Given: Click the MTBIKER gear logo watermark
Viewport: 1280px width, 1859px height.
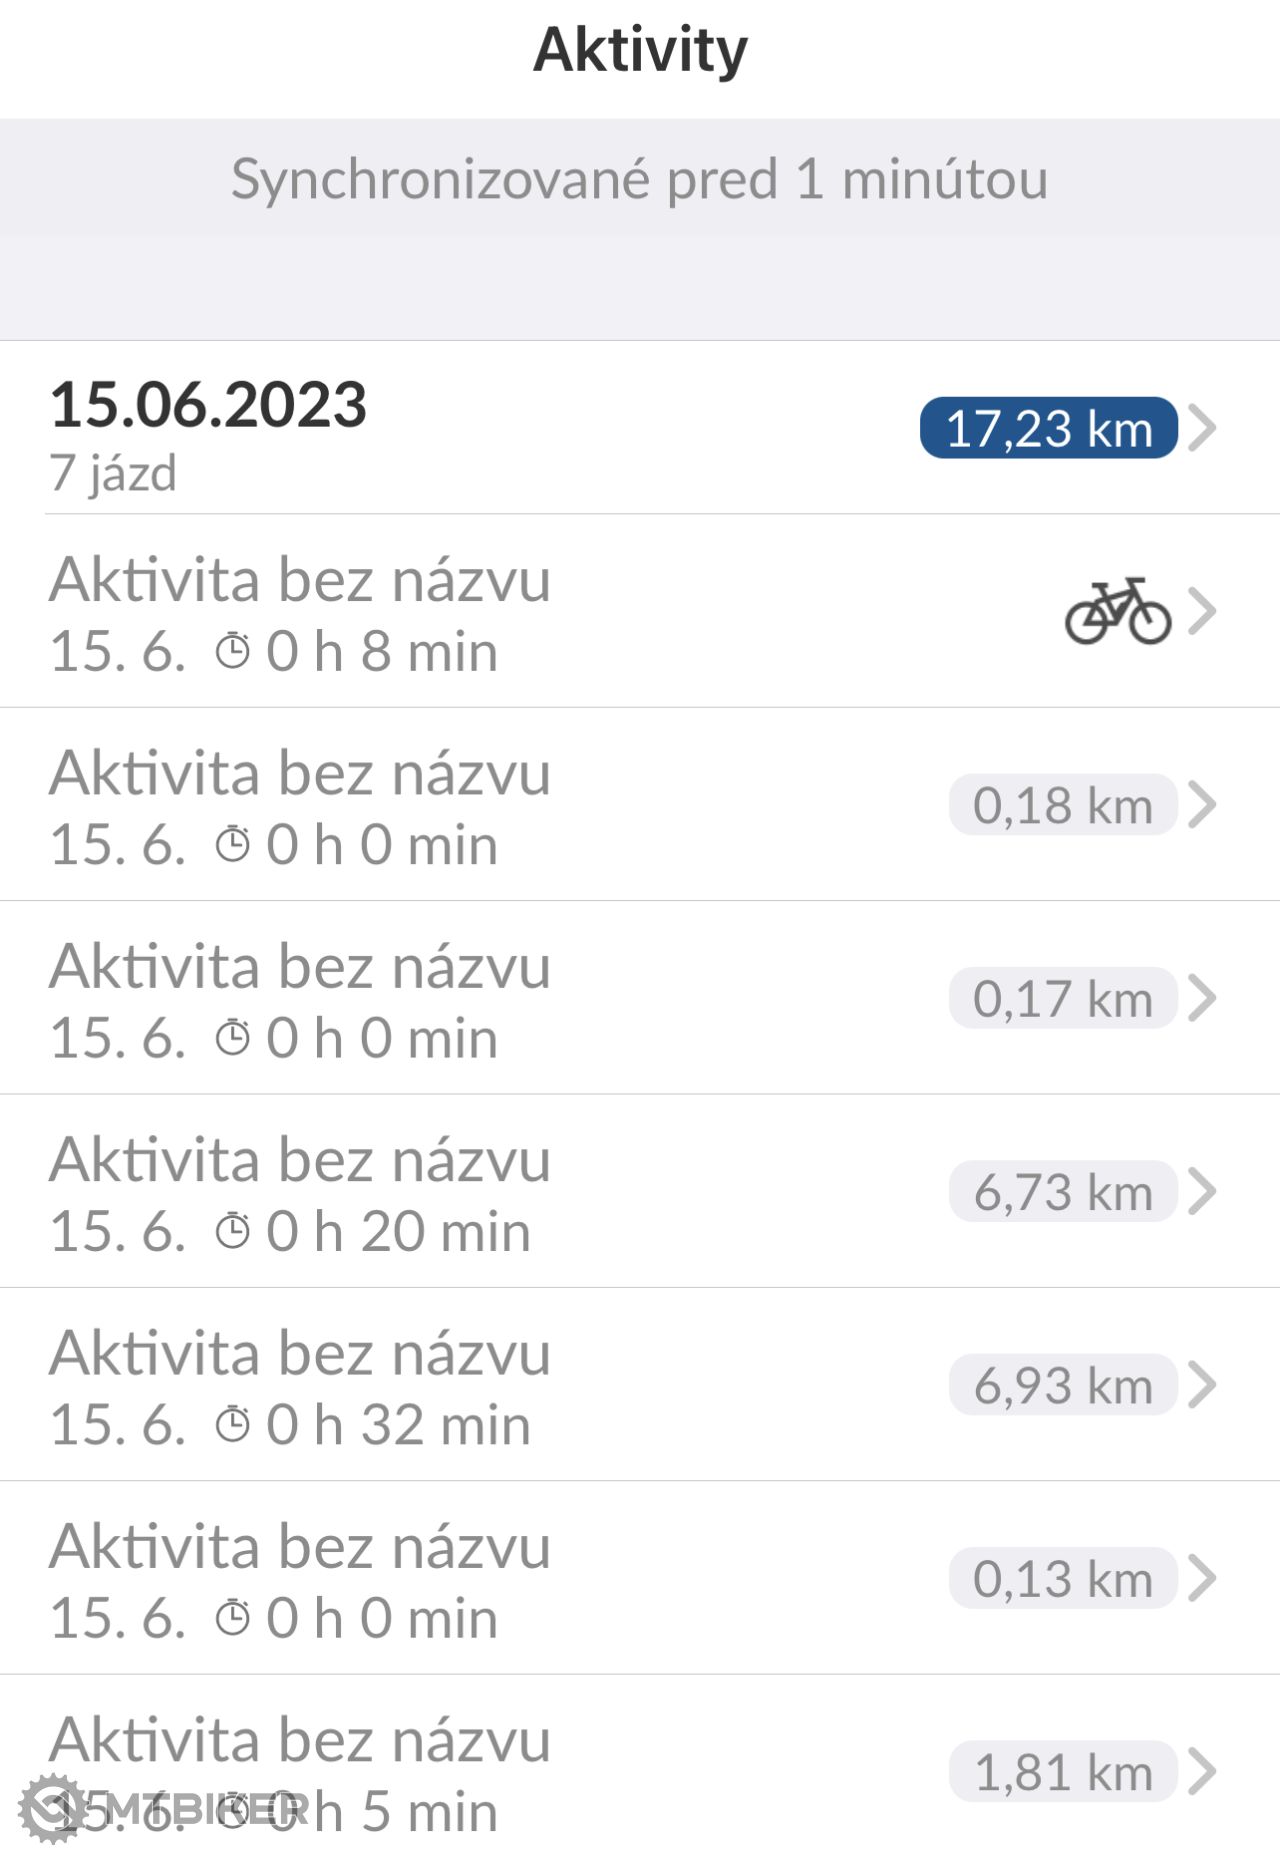Looking at the screenshot, I should click(x=50, y=1808).
